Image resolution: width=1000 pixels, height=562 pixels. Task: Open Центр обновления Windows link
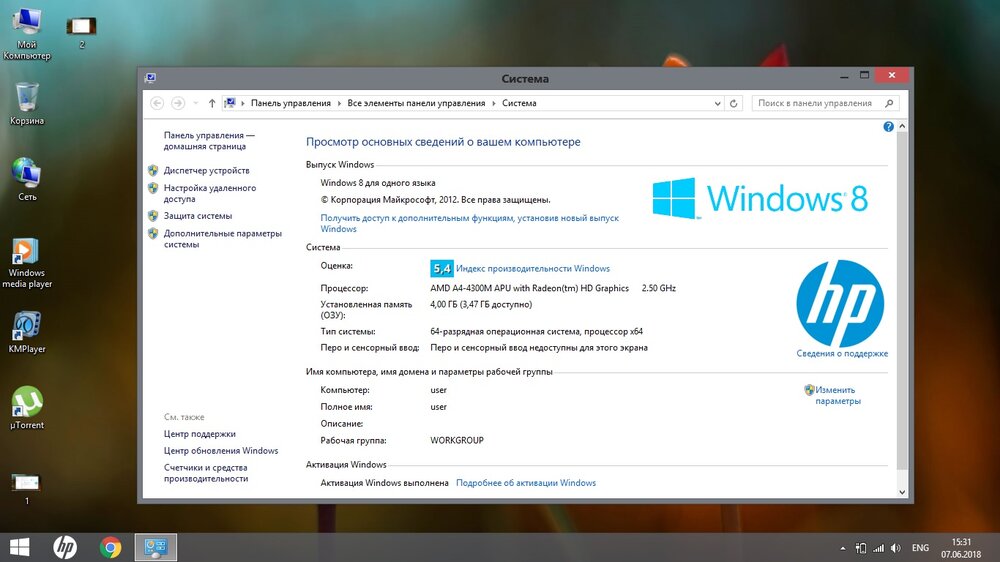221,450
